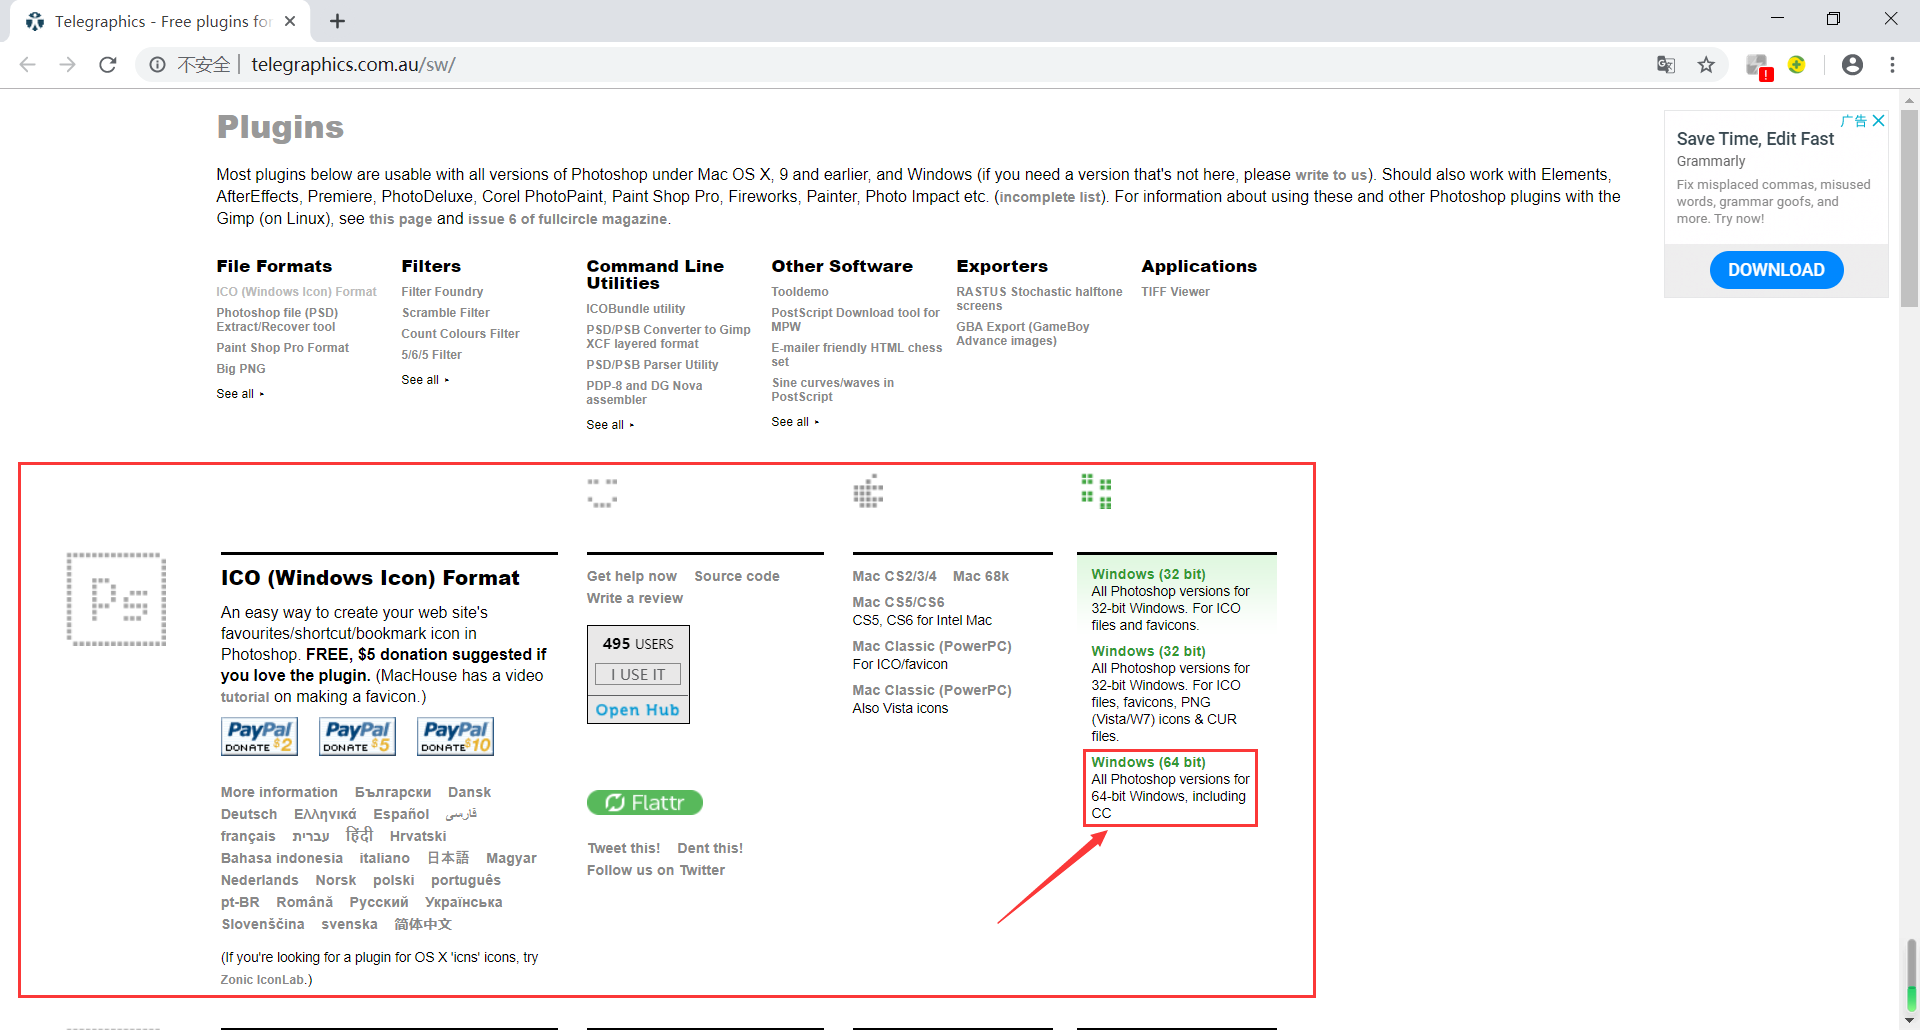Click the address bar URL

pyautogui.click(x=353, y=65)
